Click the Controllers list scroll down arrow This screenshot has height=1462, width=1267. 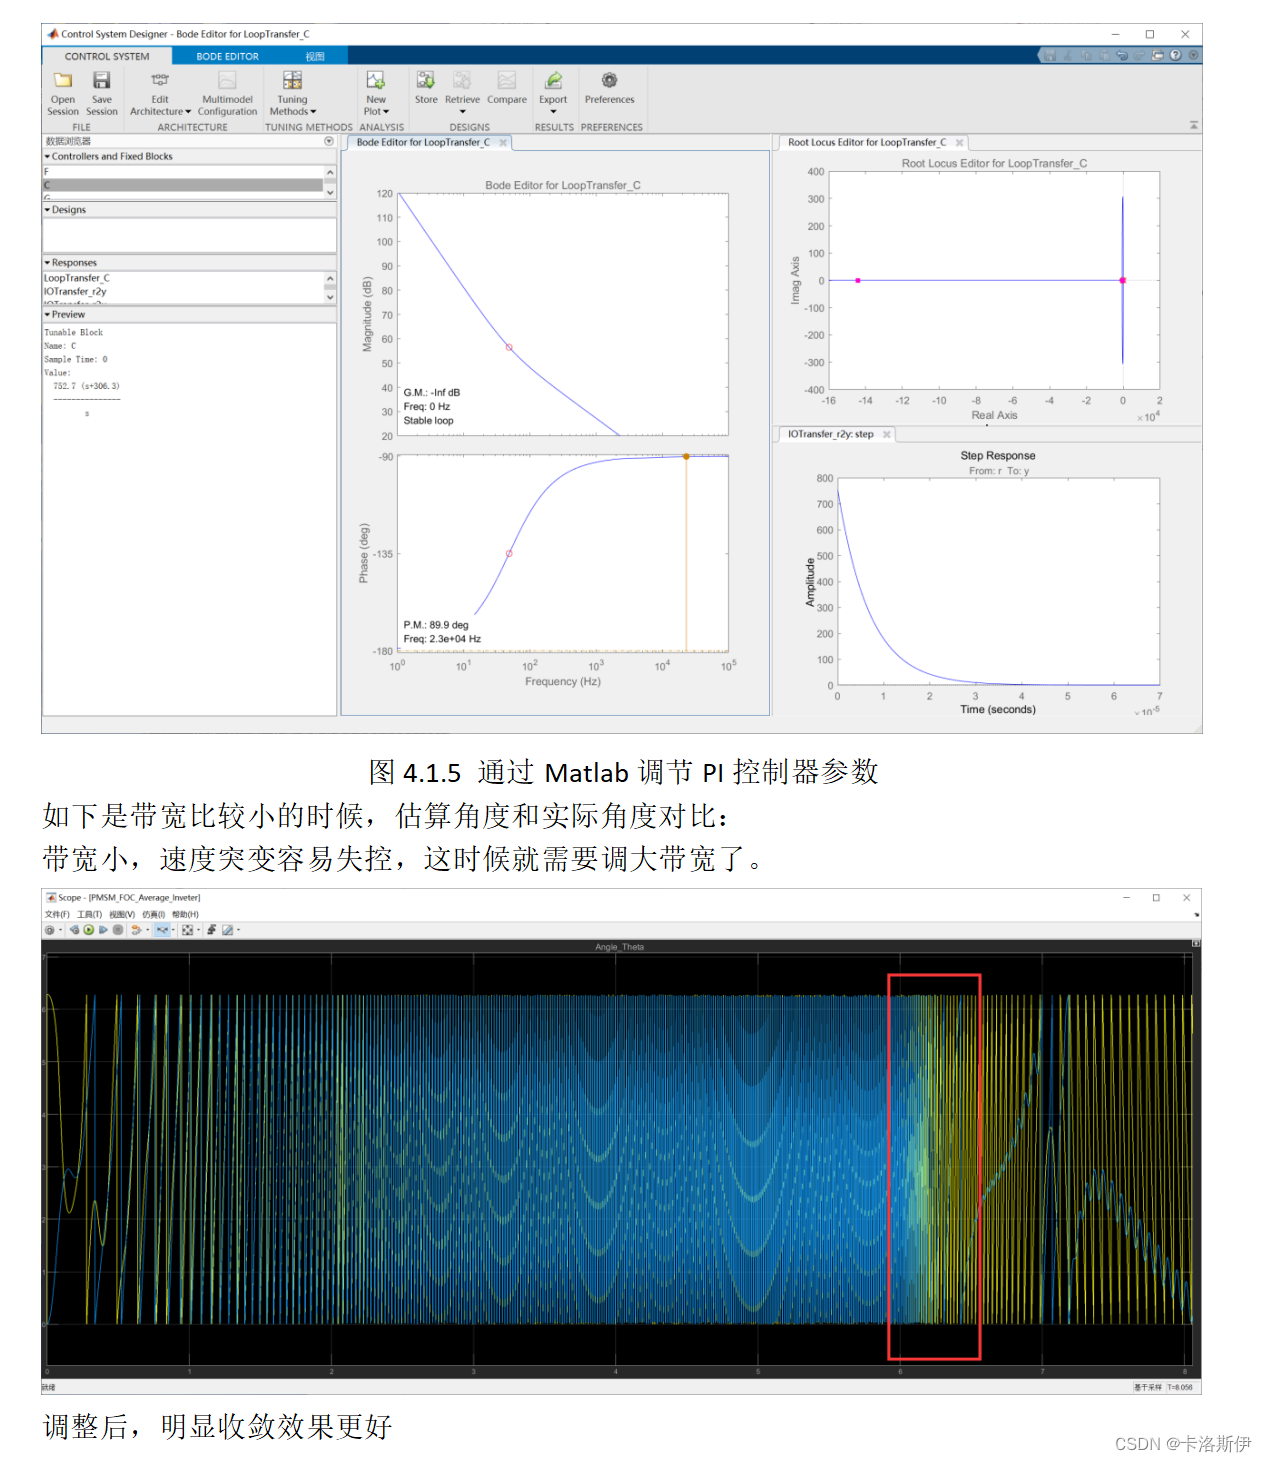point(330,191)
